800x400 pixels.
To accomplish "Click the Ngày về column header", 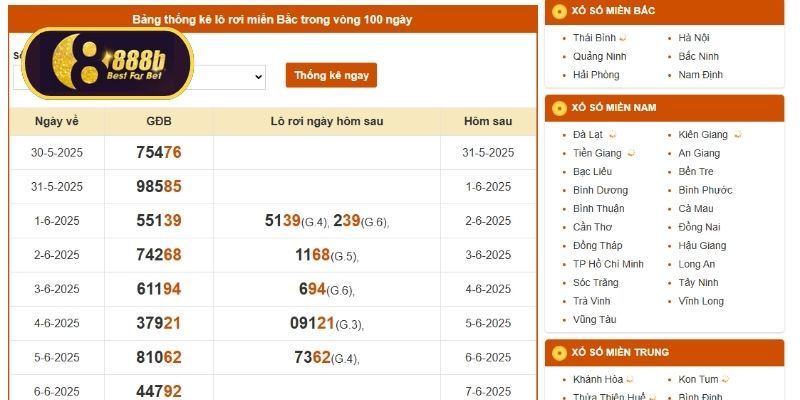I will pyautogui.click(x=56, y=121).
